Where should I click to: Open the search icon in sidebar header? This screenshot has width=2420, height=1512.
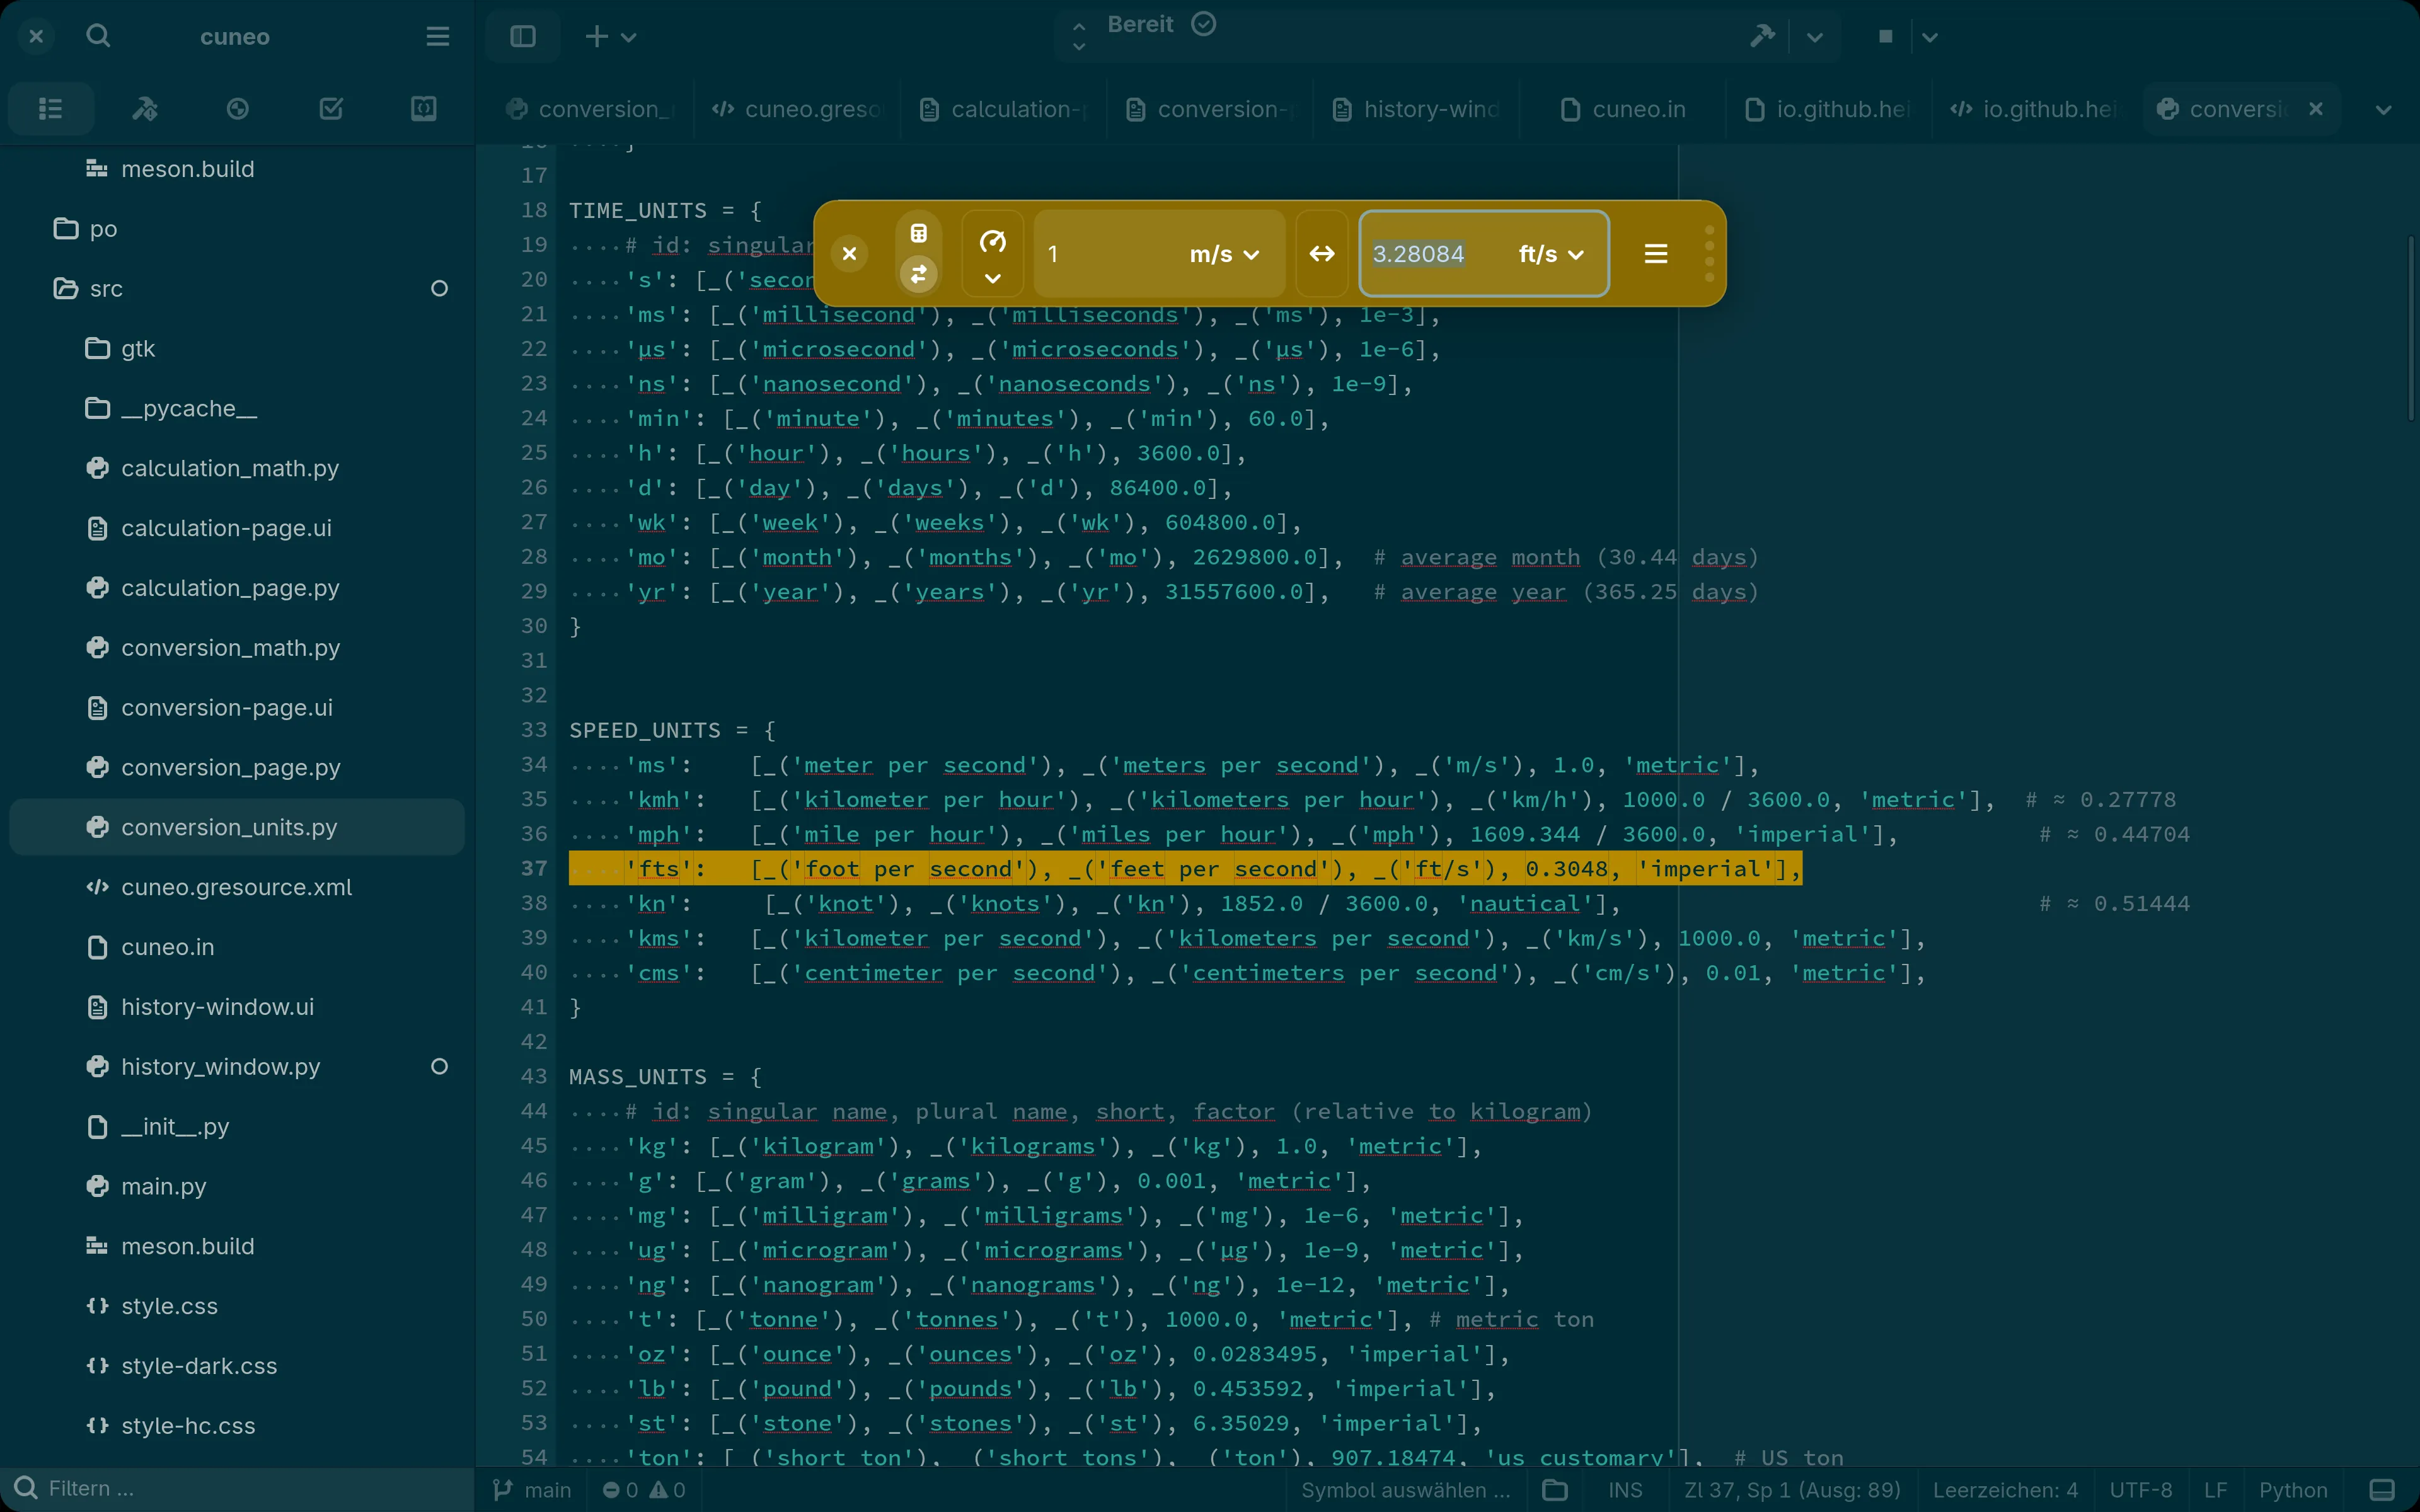click(98, 37)
